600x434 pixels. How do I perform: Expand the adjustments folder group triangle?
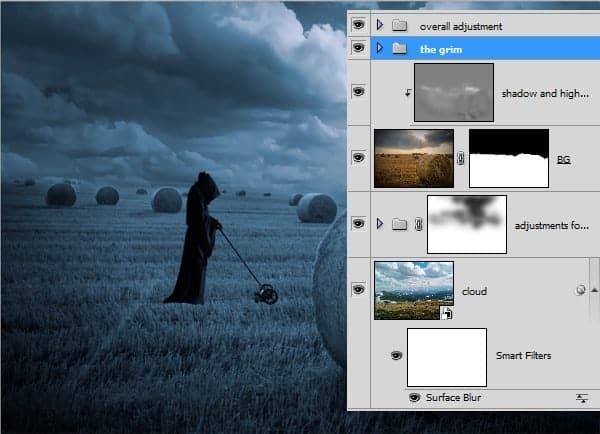(380, 224)
